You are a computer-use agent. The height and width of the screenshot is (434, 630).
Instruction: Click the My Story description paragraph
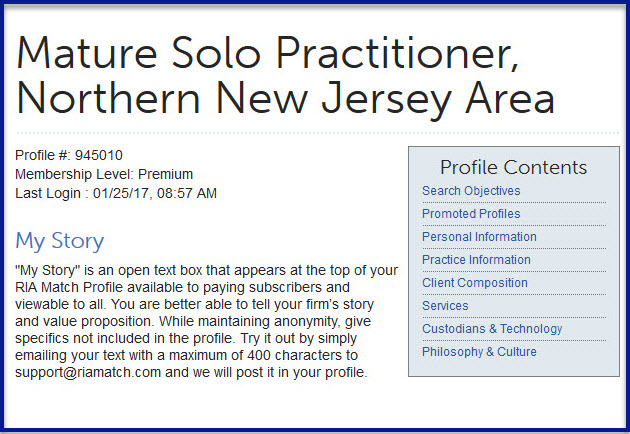point(207,321)
